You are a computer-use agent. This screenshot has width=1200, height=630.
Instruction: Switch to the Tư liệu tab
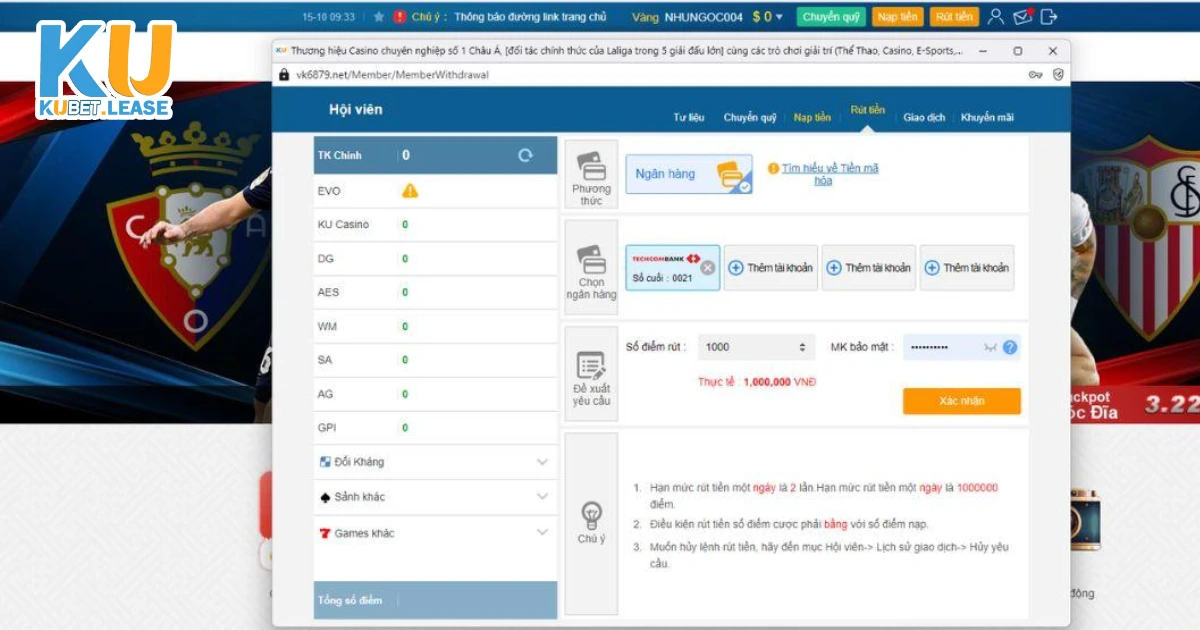point(689,117)
